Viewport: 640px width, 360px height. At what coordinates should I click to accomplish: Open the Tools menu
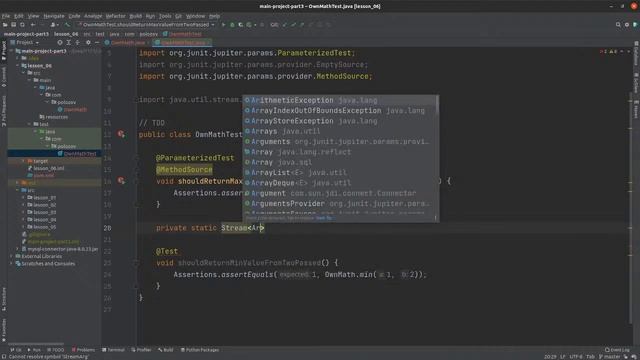[165, 16]
